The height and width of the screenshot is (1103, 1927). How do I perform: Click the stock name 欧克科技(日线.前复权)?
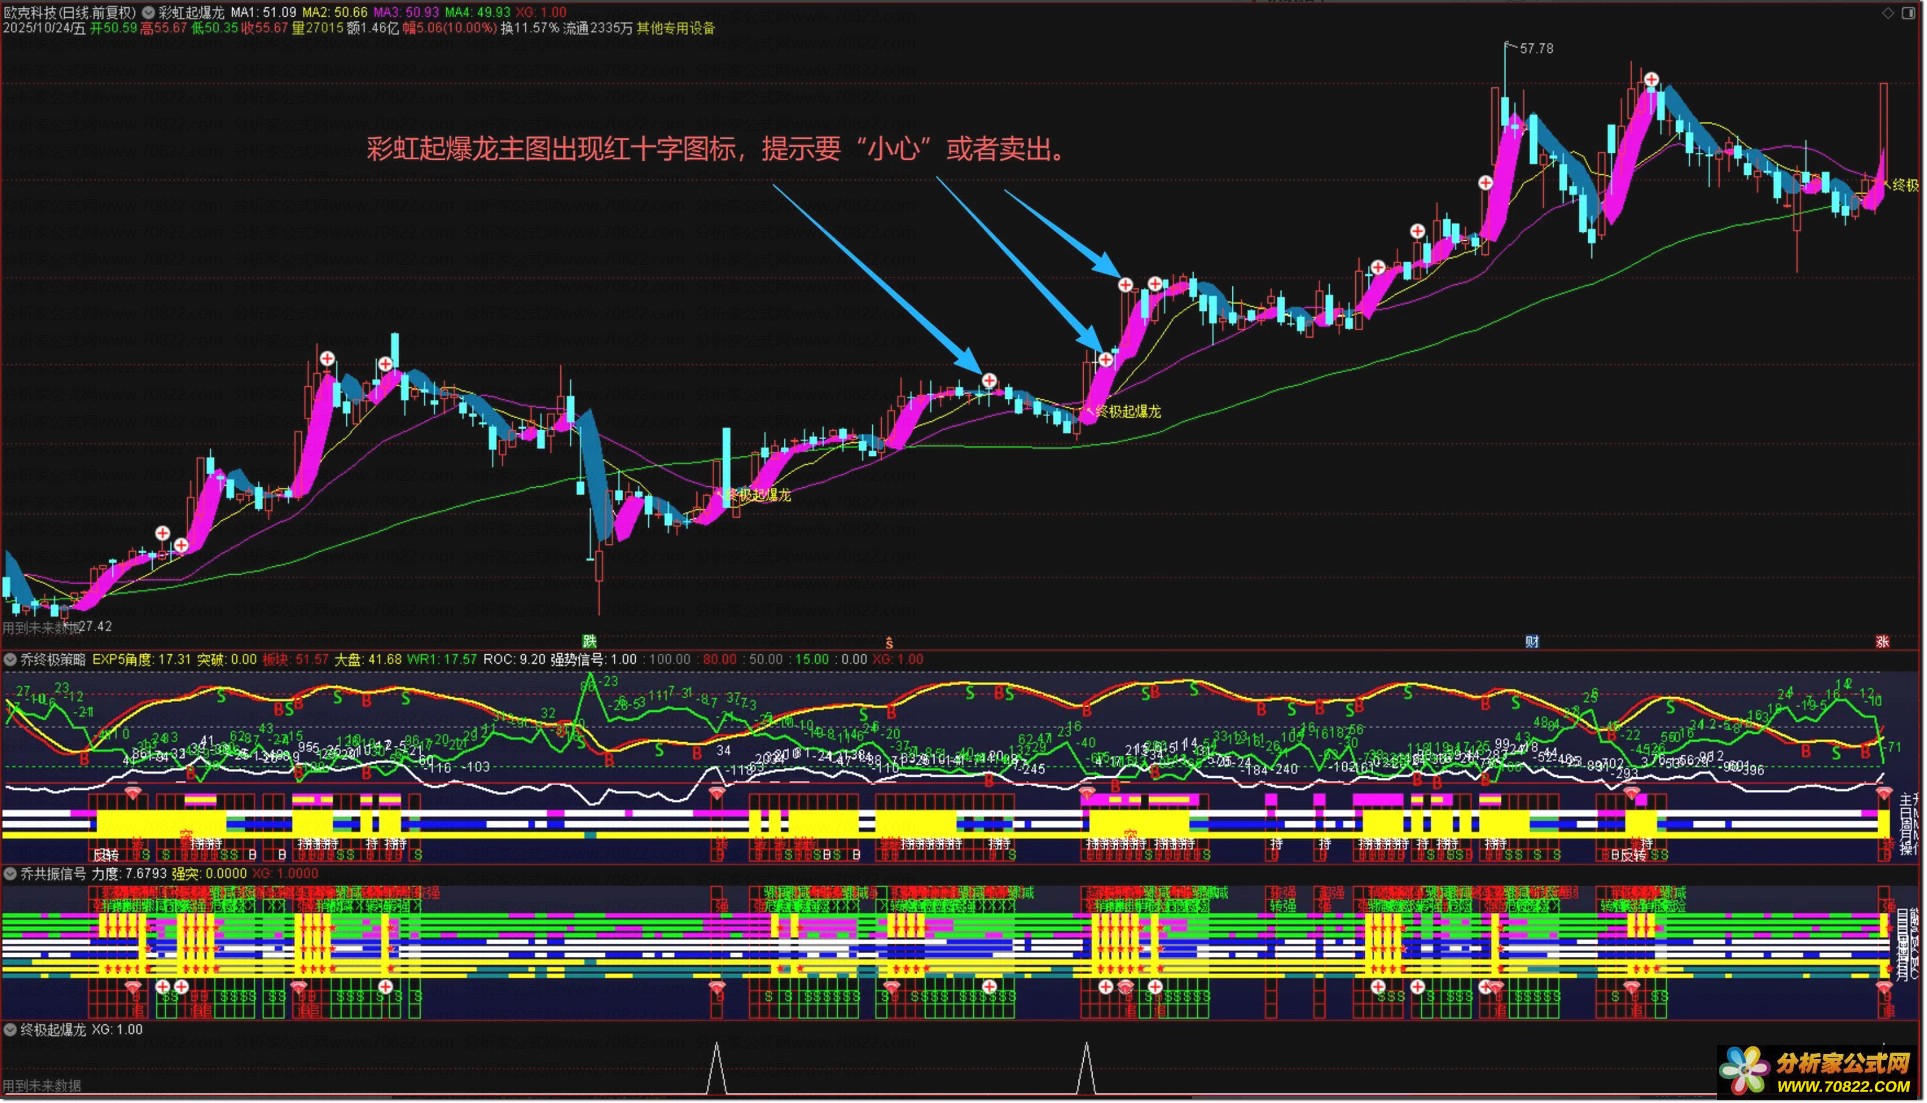[x=69, y=13]
